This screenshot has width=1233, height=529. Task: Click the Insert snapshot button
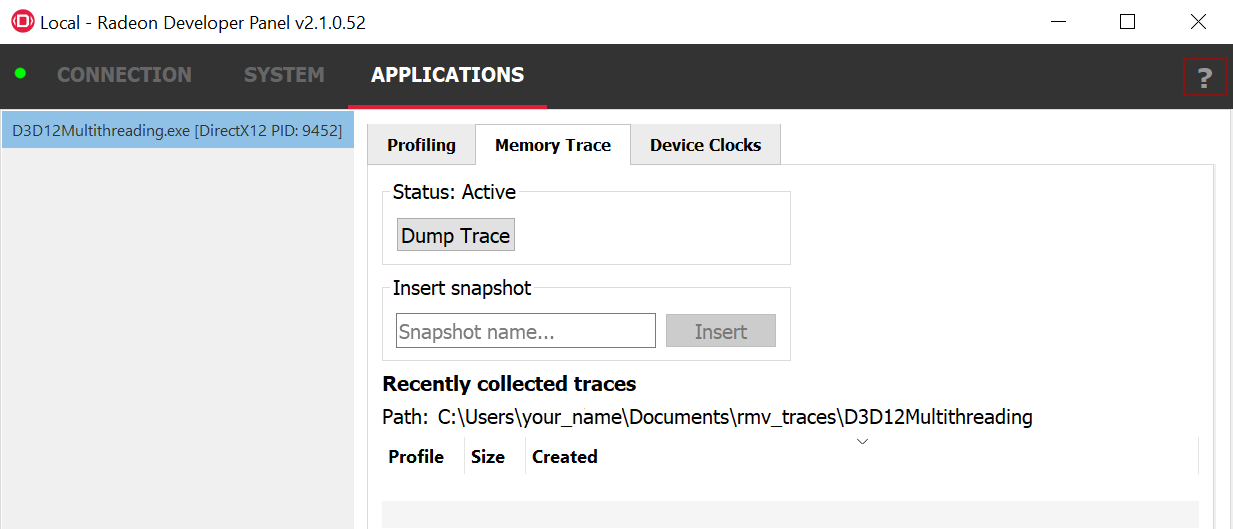720,331
